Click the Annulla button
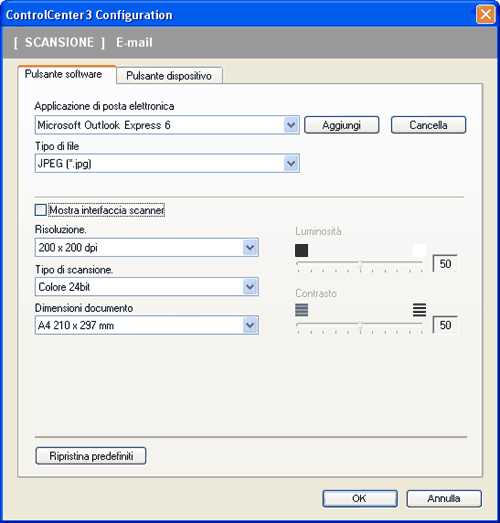 coord(444,499)
